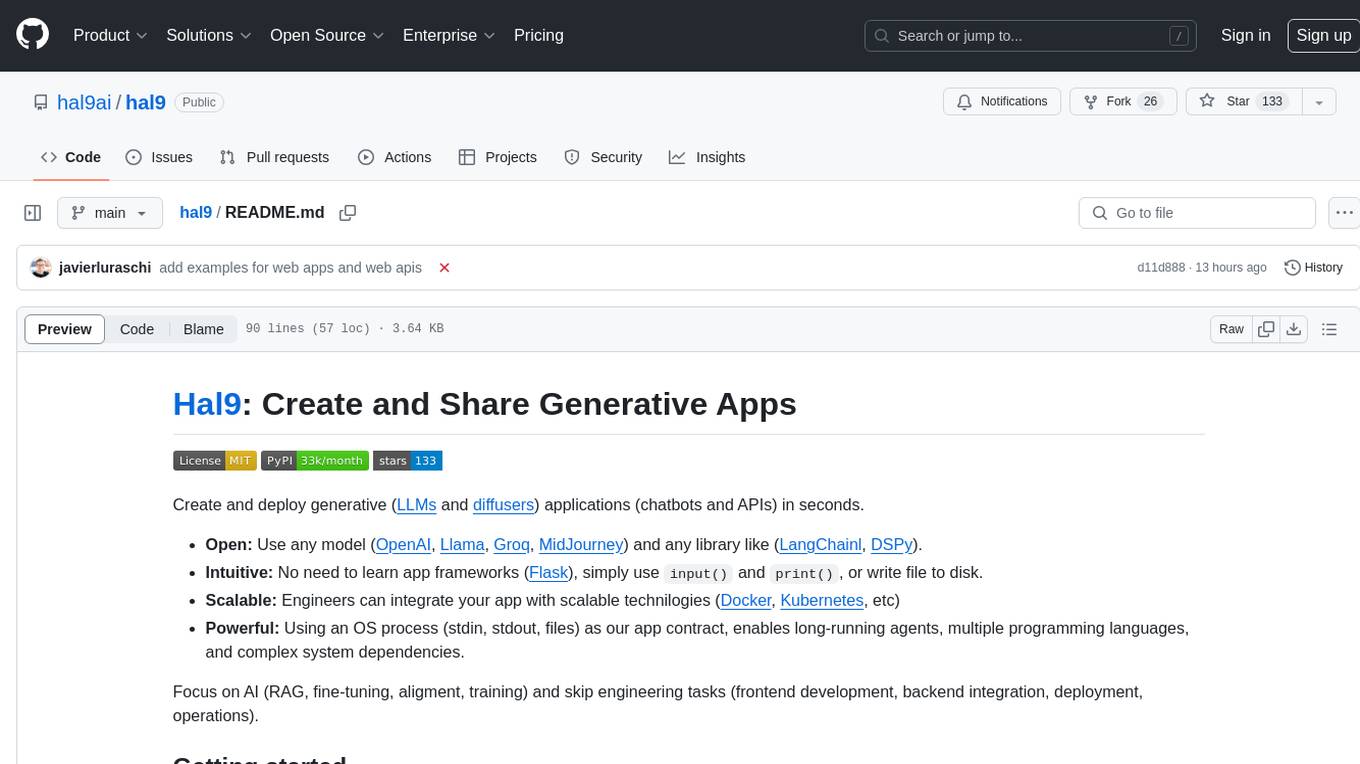Copy raw file contents
This screenshot has height=764, width=1360.
1266,329
